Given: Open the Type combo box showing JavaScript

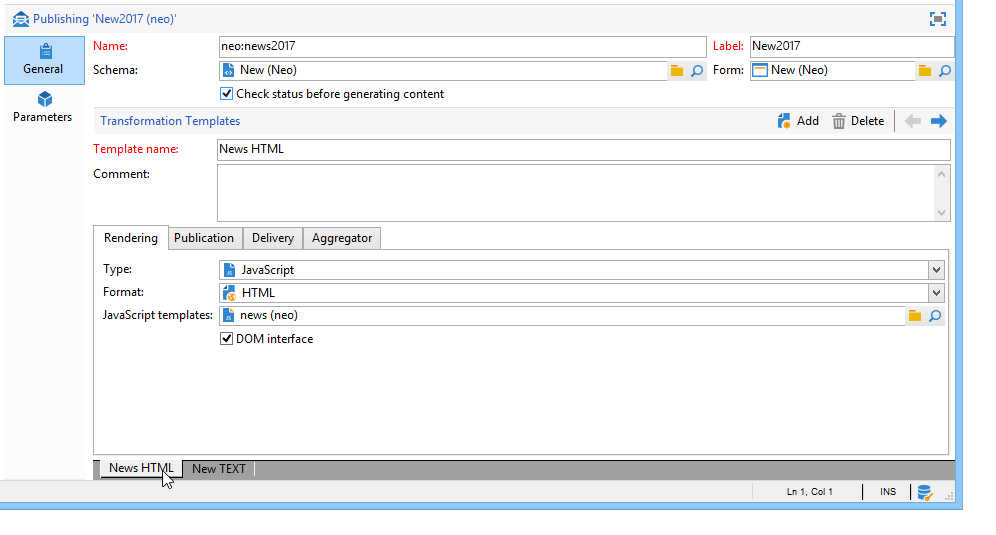Looking at the screenshot, I should pyautogui.click(x=581, y=270).
